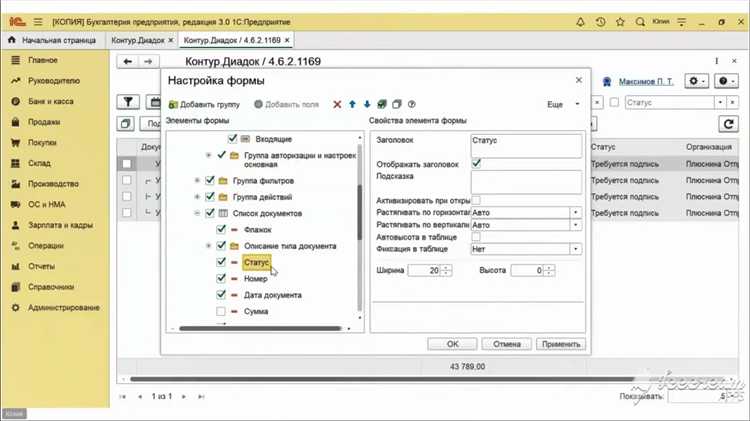Switch to Начальная страница tab
This screenshot has width=750, height=421.
(53, 40)
